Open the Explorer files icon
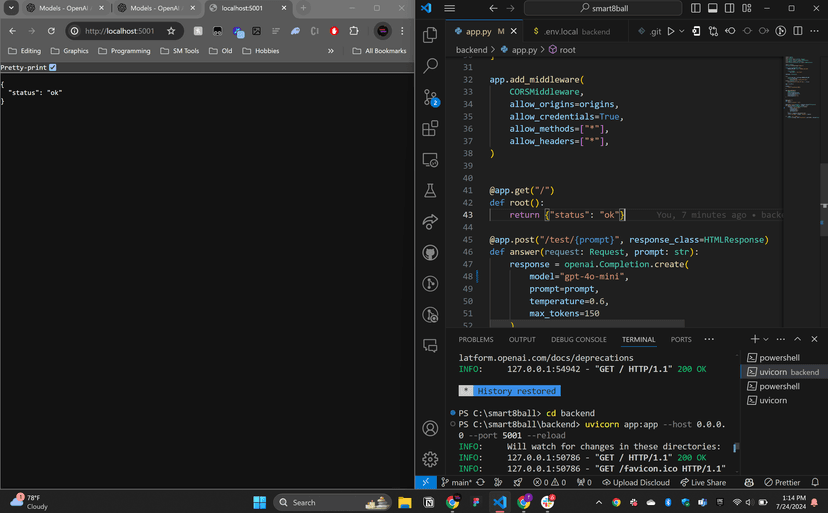 (x=431, y=35)
